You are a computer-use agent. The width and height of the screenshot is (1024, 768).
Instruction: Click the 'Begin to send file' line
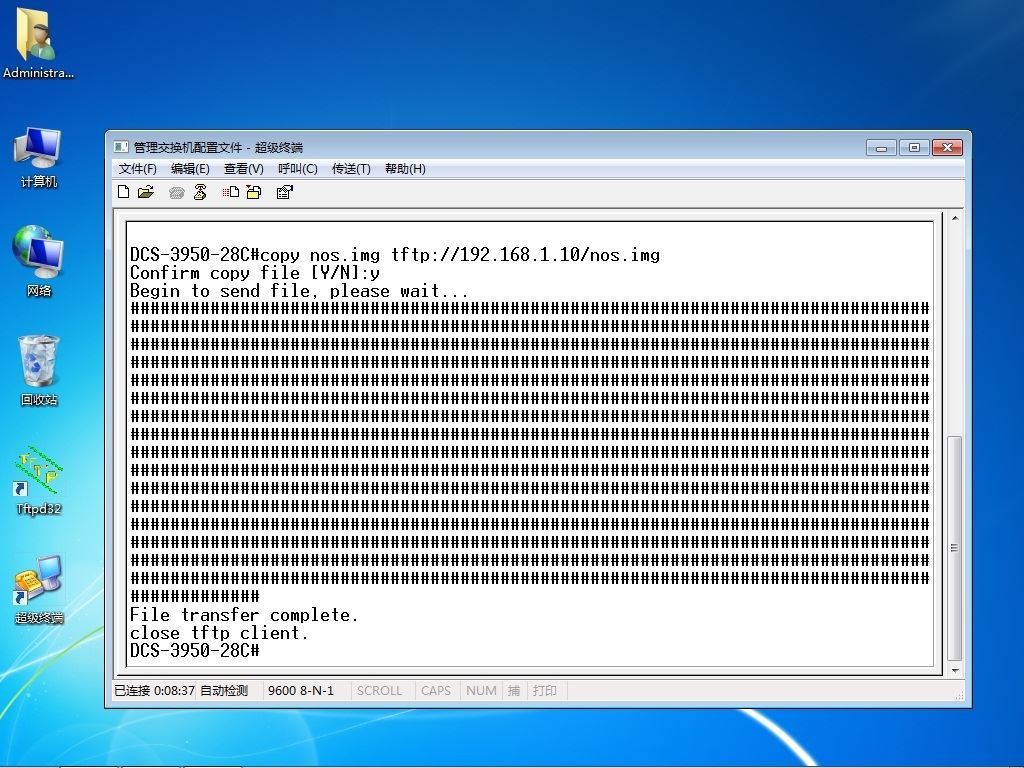click(299, 291)
